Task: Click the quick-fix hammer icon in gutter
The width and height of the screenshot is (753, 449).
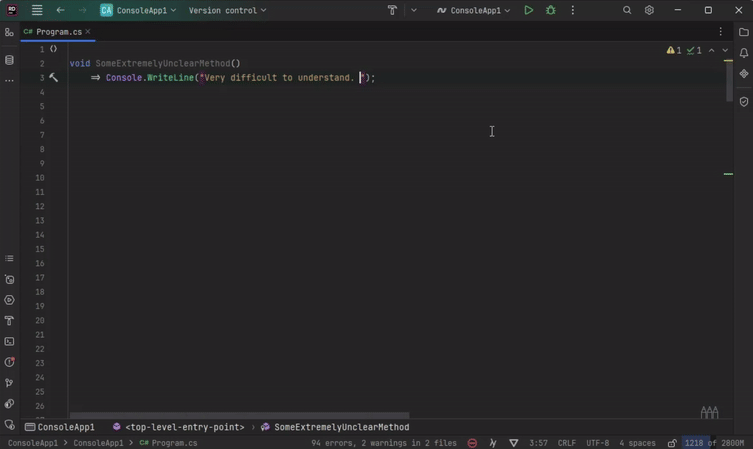Action: [54, 77]
